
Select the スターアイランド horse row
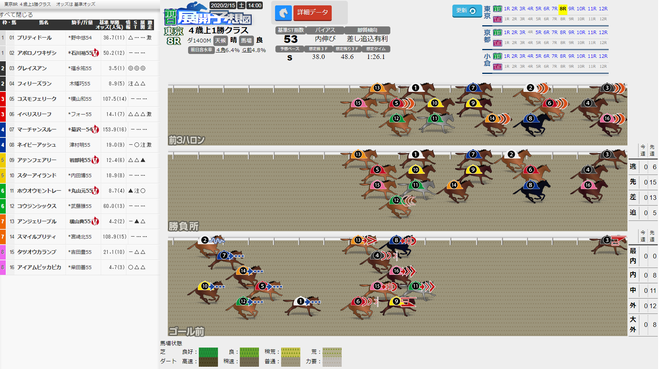(x=79, y=175)
